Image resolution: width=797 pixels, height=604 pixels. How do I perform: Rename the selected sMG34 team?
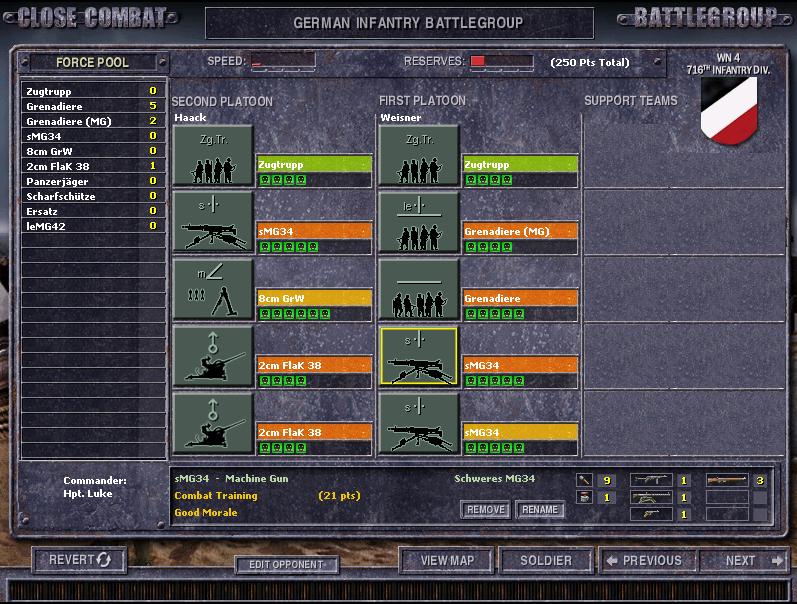point(540,509)
